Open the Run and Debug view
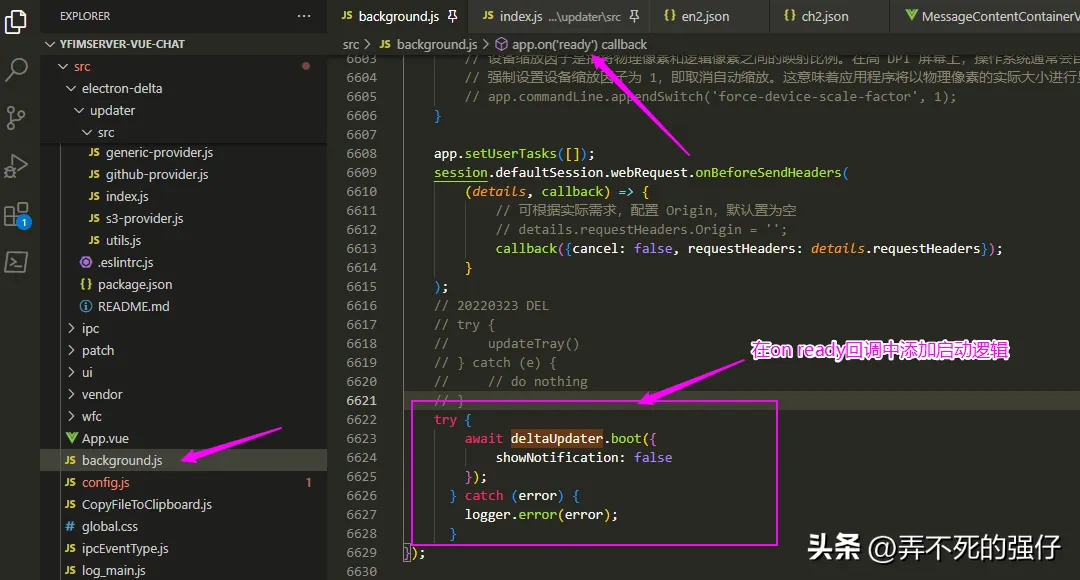The height and width of the screenshot is (580, 1080). (x=16, y=166)
